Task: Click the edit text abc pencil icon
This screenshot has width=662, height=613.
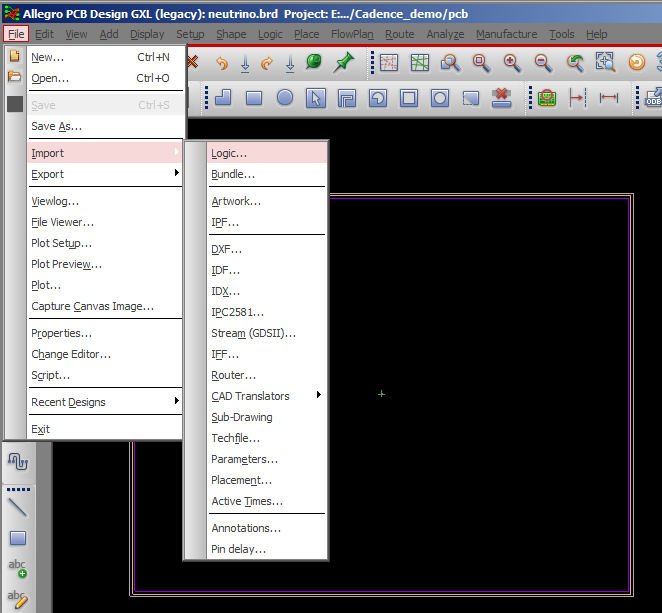Action: coord(17,599)
